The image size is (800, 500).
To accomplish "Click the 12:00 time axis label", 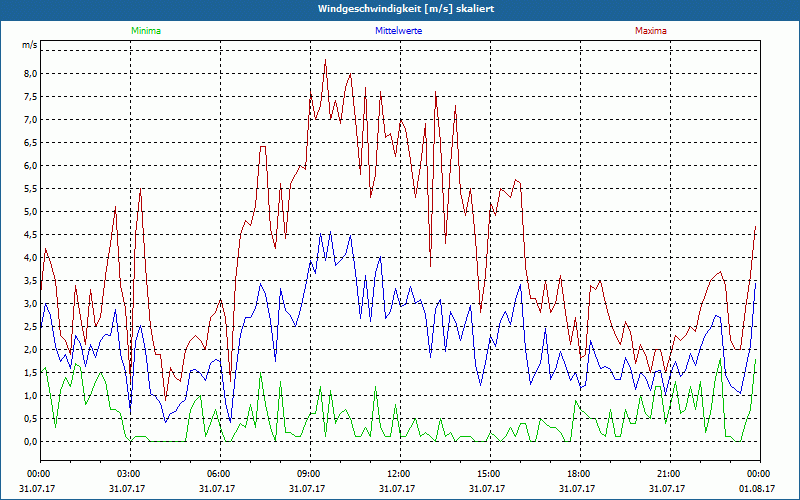I will 400,474.
